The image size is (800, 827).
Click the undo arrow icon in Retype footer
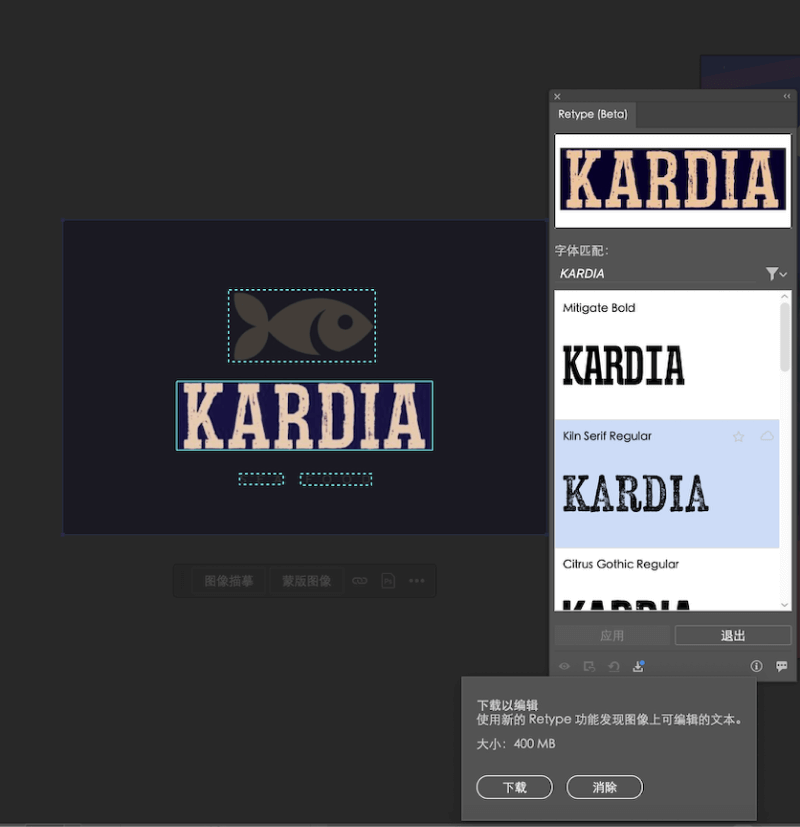(x=614, y=666)
